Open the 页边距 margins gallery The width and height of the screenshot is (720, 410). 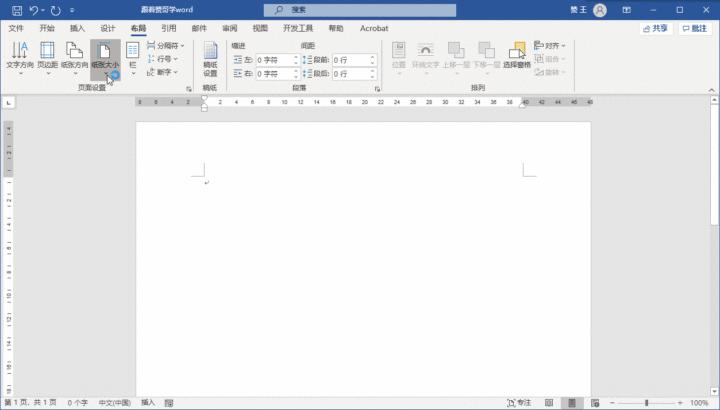[x=47, y=58]
